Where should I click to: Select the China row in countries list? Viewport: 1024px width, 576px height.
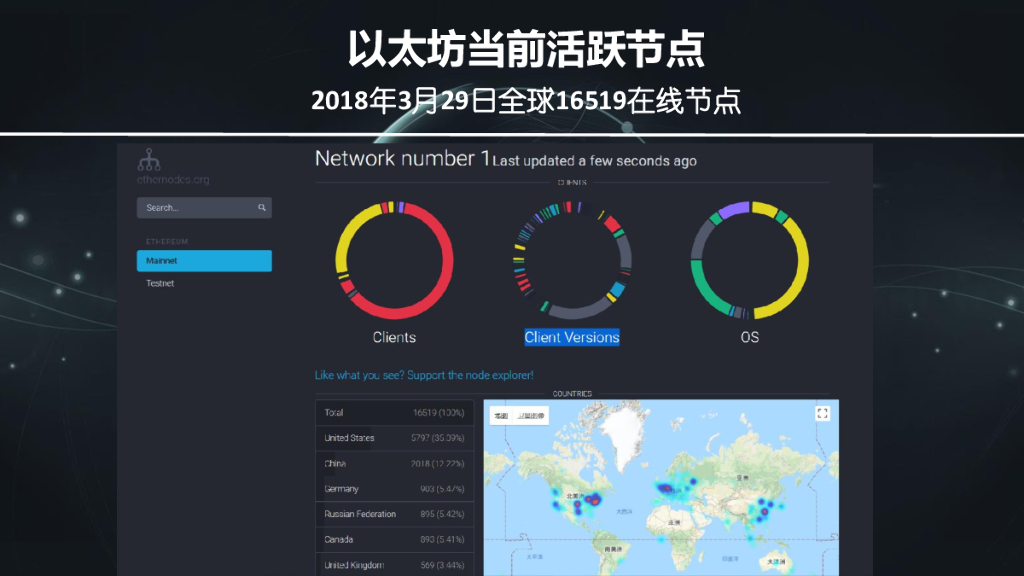point(395,464)
